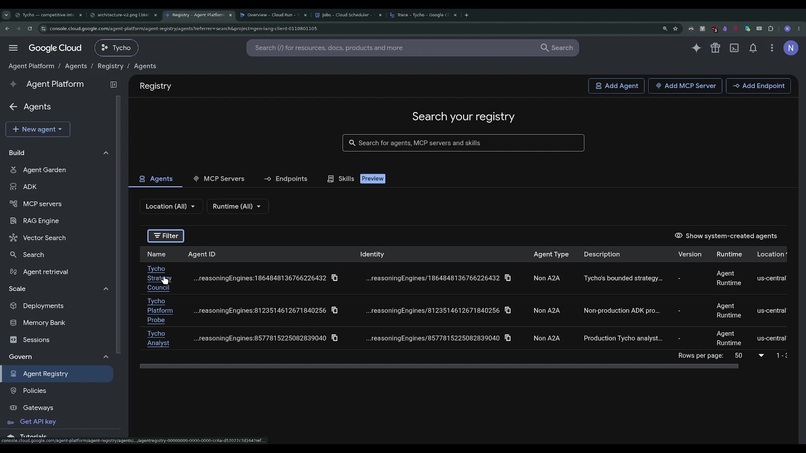
Task: Switch to Overview - Cloud Run browser tab
Action: (272, 15)
